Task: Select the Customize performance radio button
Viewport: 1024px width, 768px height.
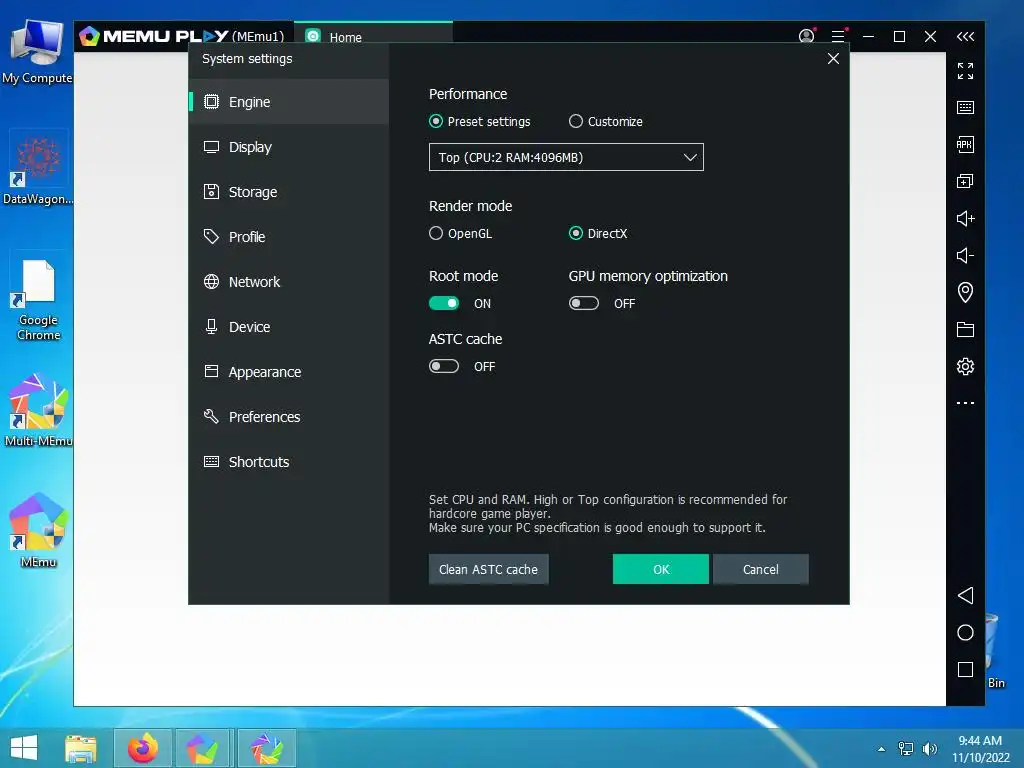Action: [x=575, y=121]
